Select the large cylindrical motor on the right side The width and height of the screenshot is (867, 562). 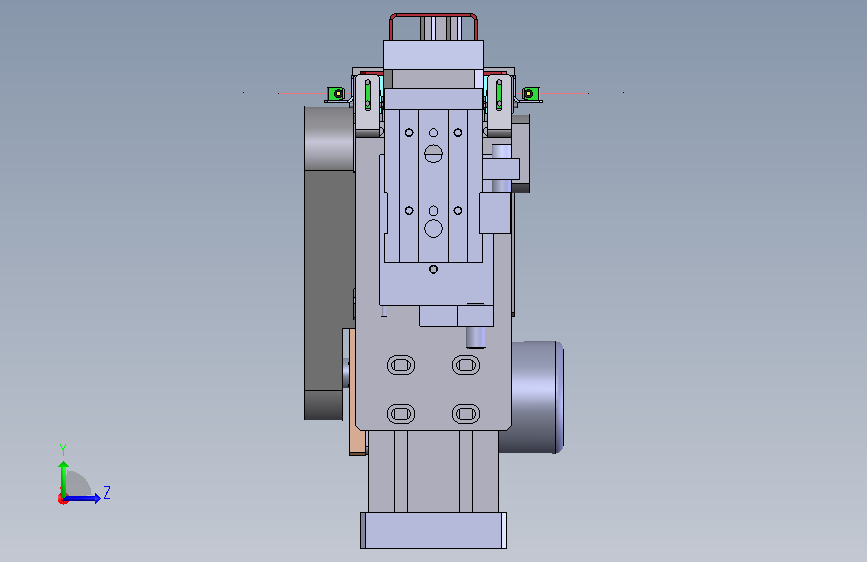point(534,397)
